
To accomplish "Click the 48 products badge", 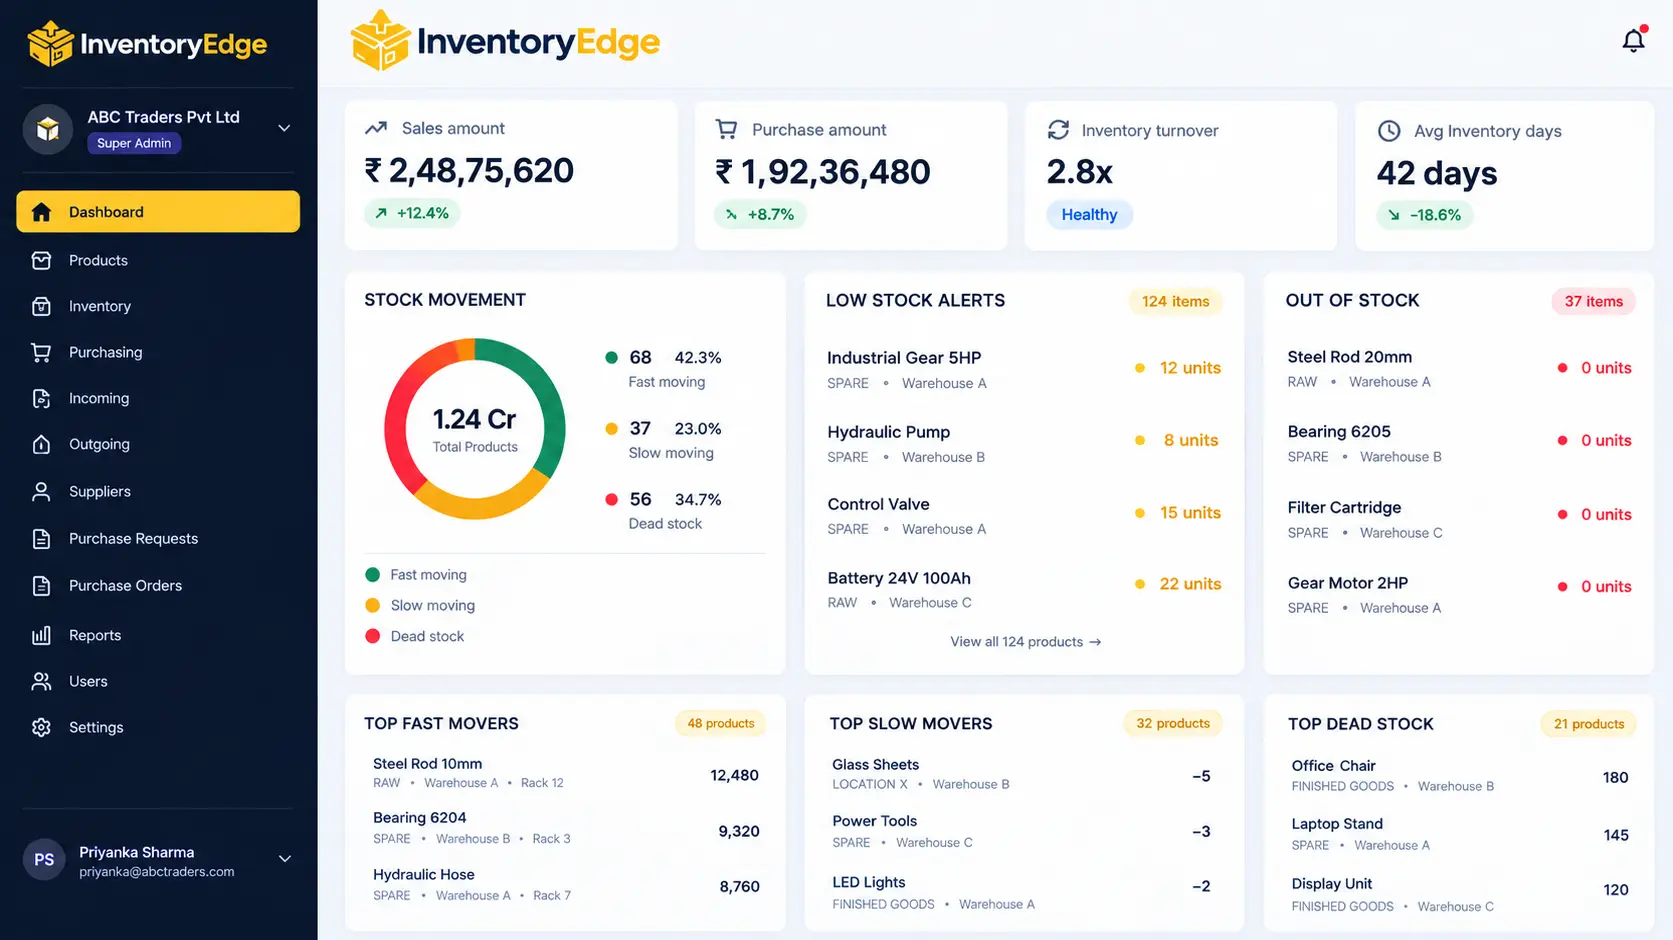I will coord(720,723).
